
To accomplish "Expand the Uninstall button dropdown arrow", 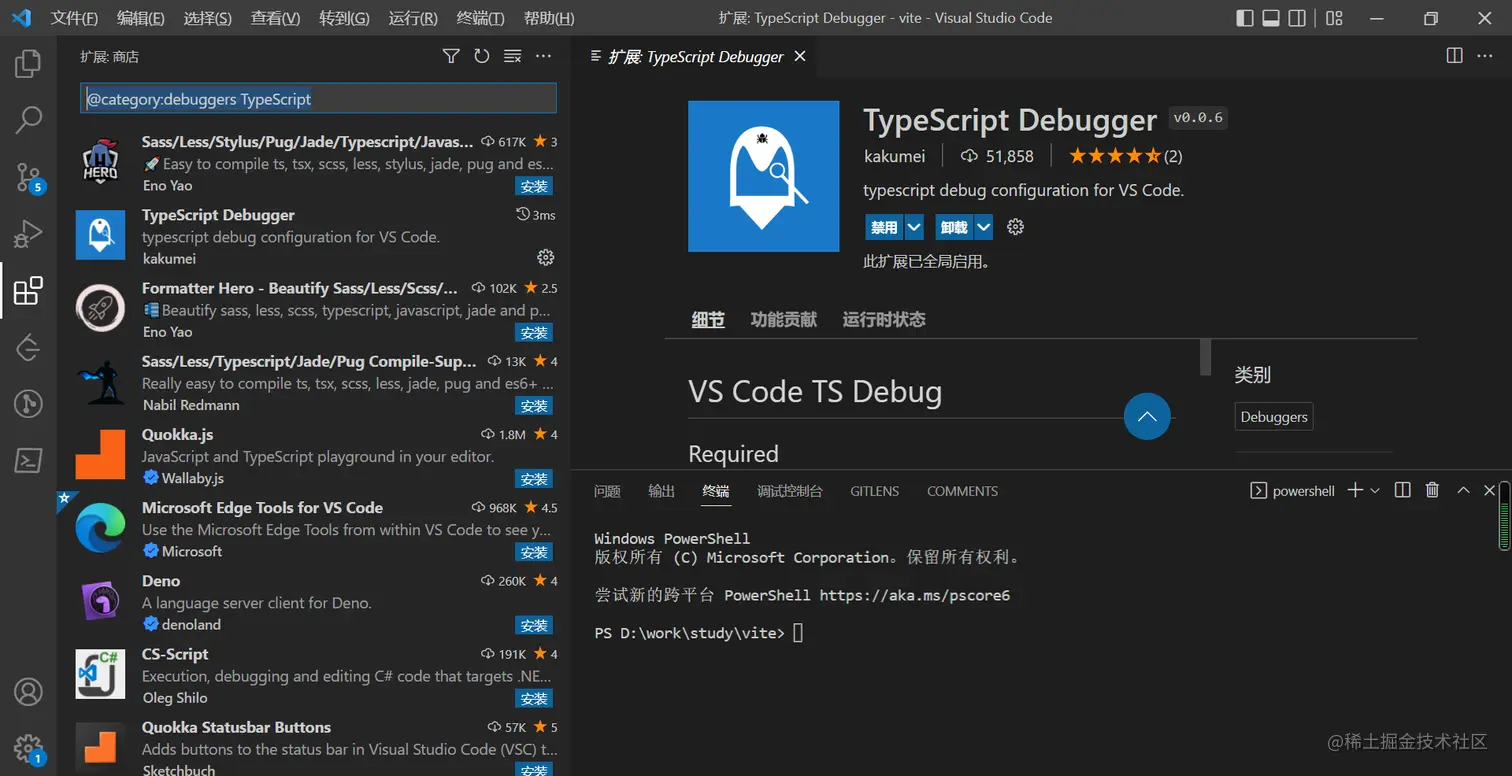I will point(984,227).
